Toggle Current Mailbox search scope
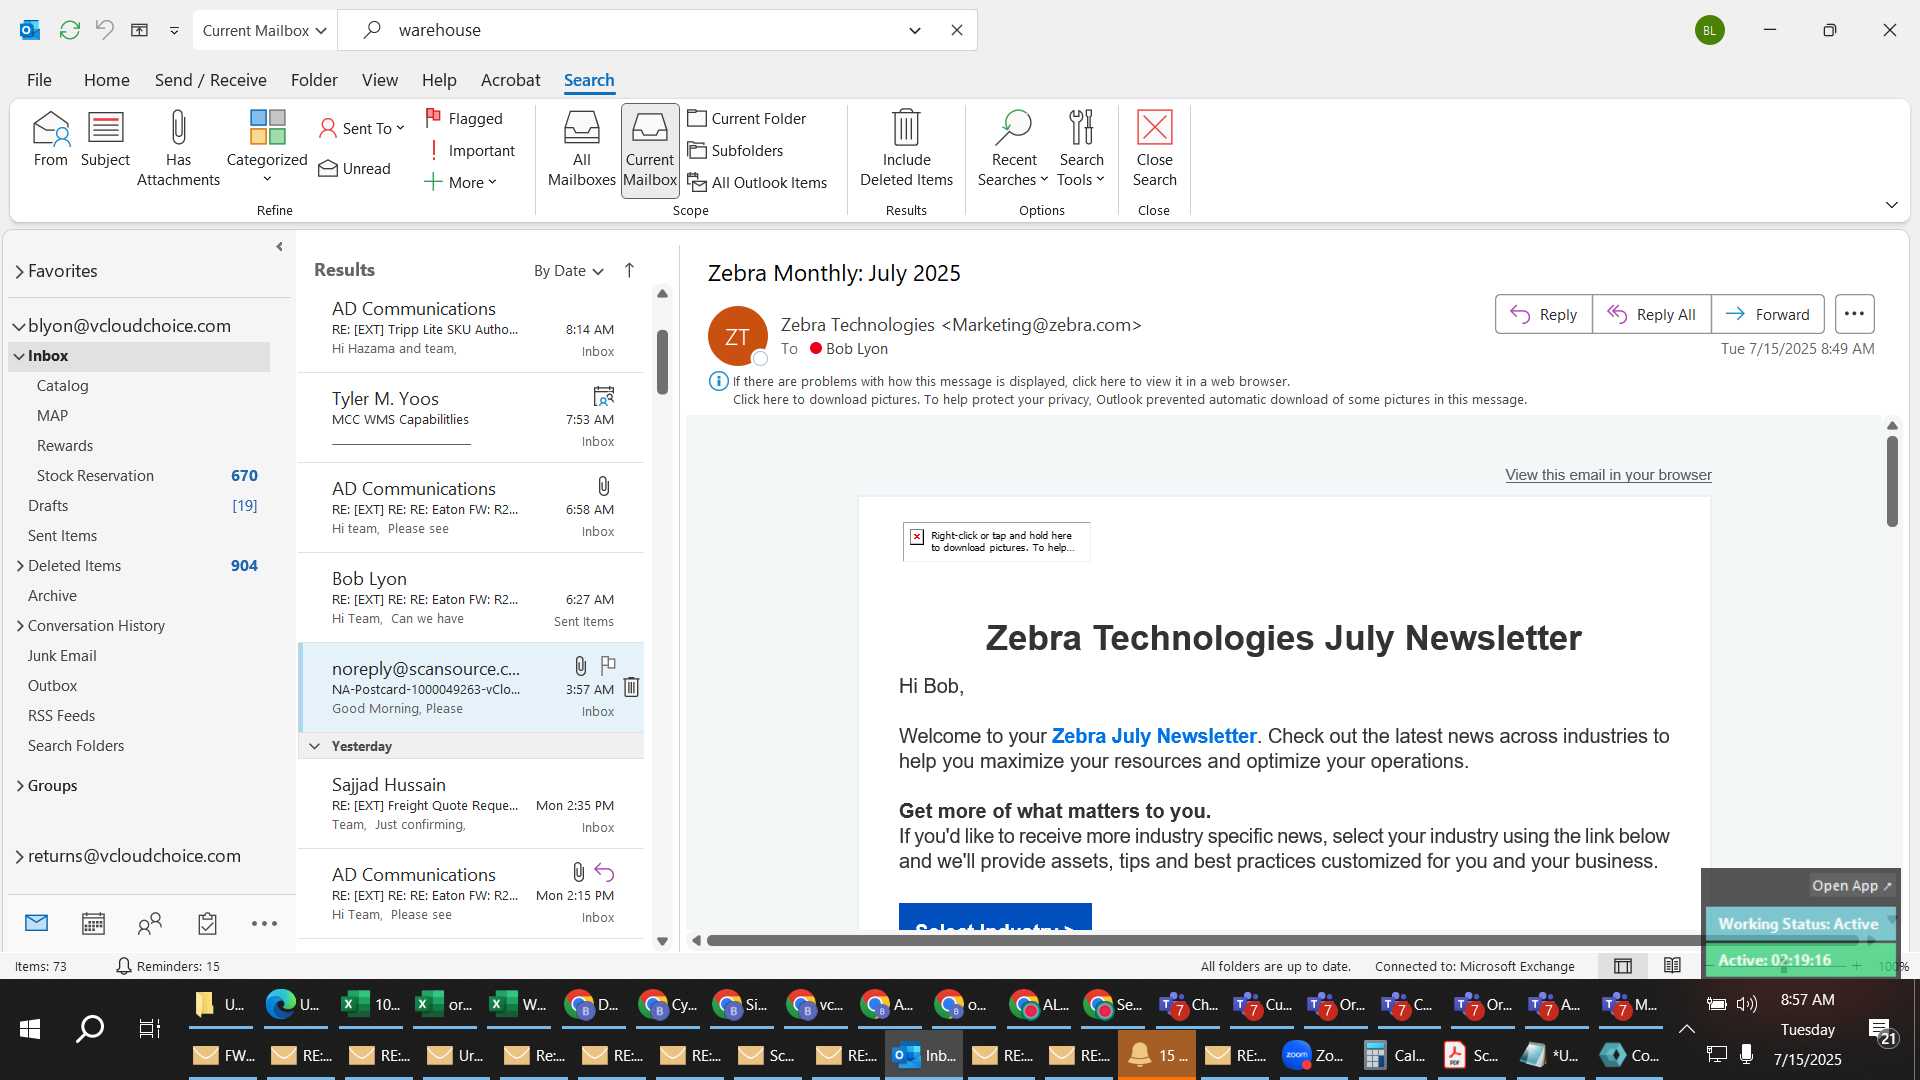1920x1080 pixels. tap(650, 150)
